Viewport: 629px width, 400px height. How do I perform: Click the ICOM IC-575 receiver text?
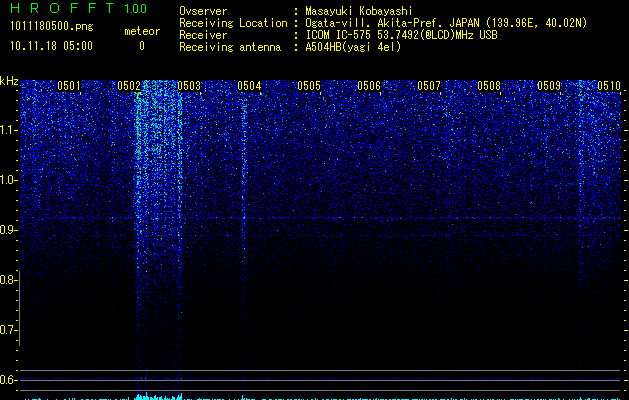[x=401, y=35]
